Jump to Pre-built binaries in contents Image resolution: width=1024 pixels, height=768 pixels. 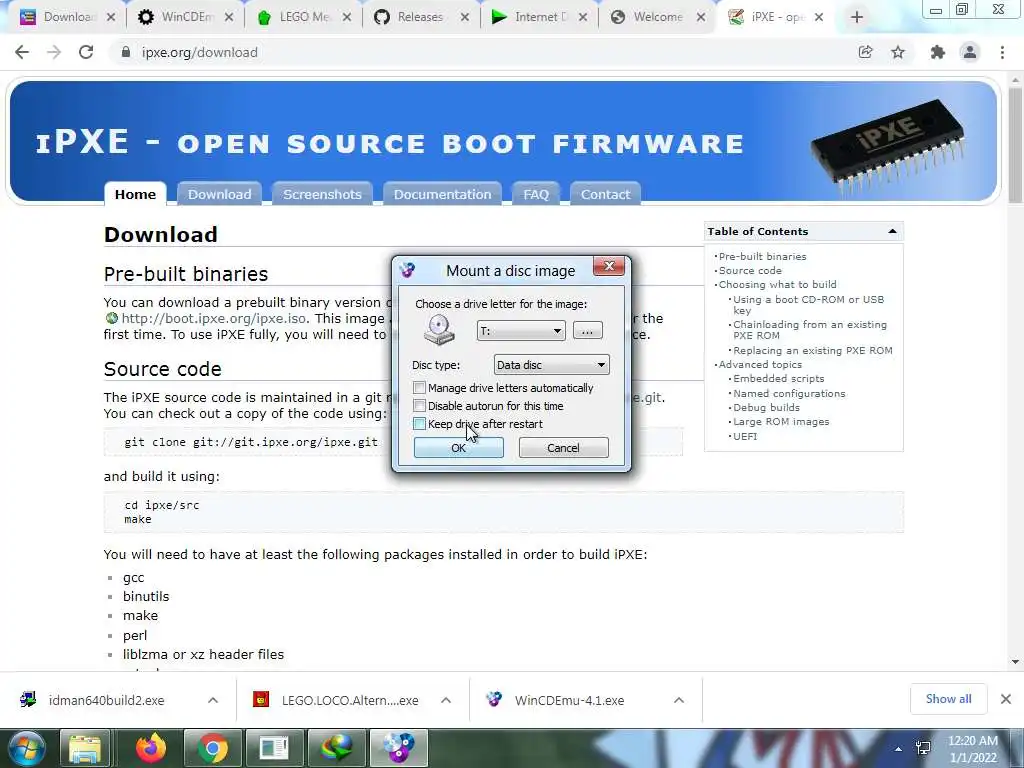coord(762,257)
